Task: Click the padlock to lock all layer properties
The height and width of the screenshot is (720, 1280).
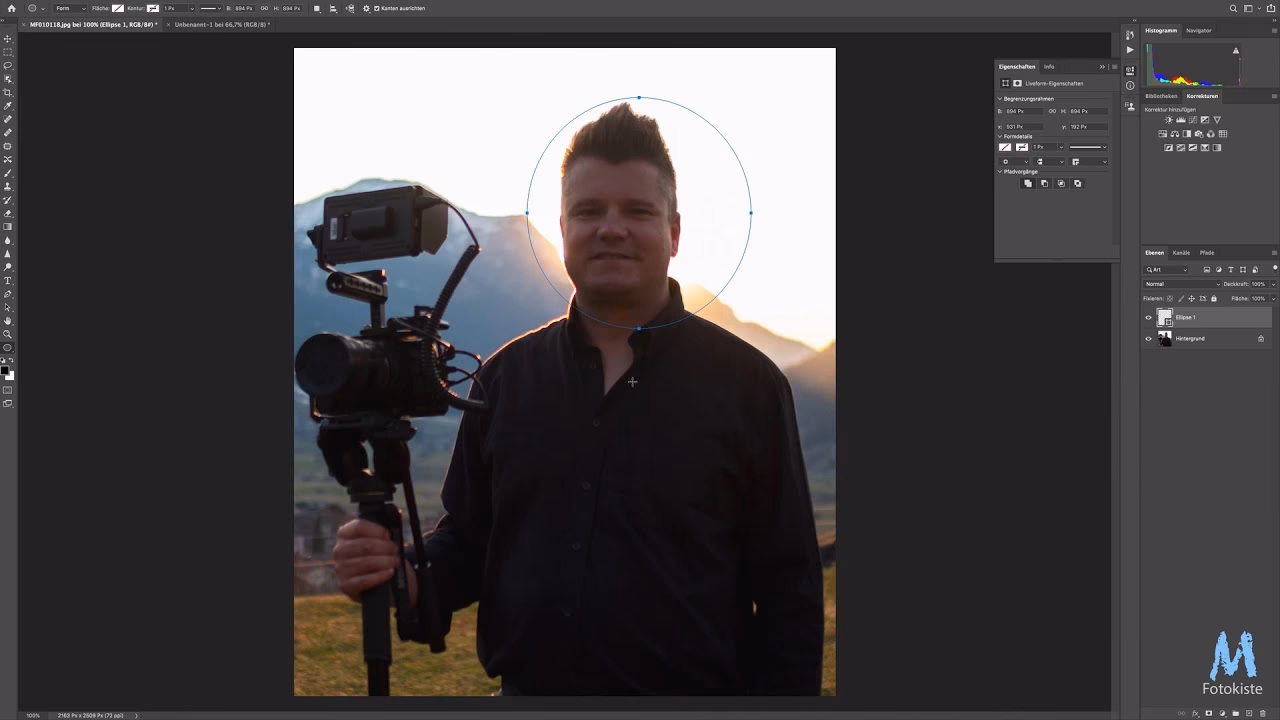Action: point(1214,299)
